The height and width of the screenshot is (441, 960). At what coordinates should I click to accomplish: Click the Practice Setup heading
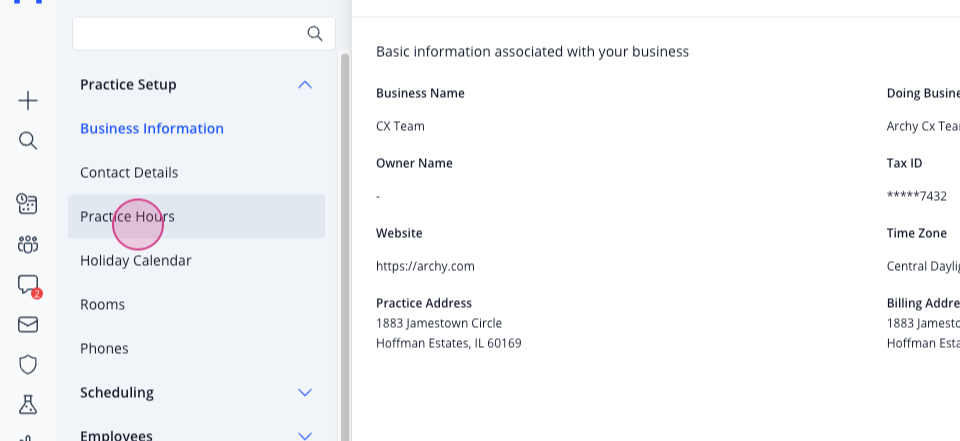tap(128, 85)
